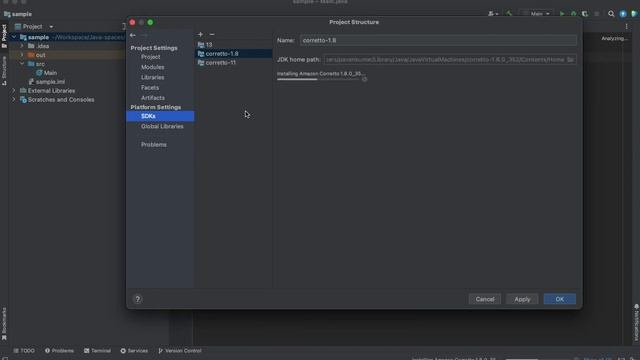The width and height of the screenshot is (640, 360).
Task: Select the Main run configuration dropdown
Action: (536, 14)
